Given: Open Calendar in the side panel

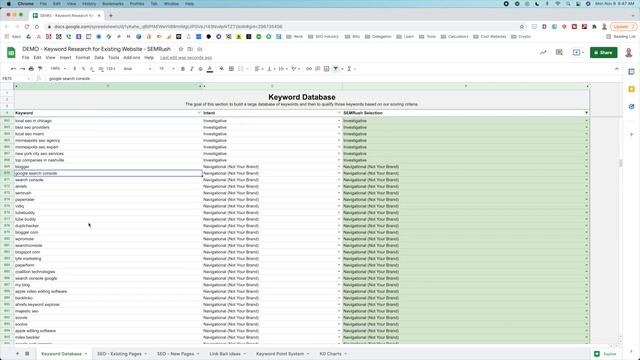Looking at the screenshot, I should pos(631,72).
